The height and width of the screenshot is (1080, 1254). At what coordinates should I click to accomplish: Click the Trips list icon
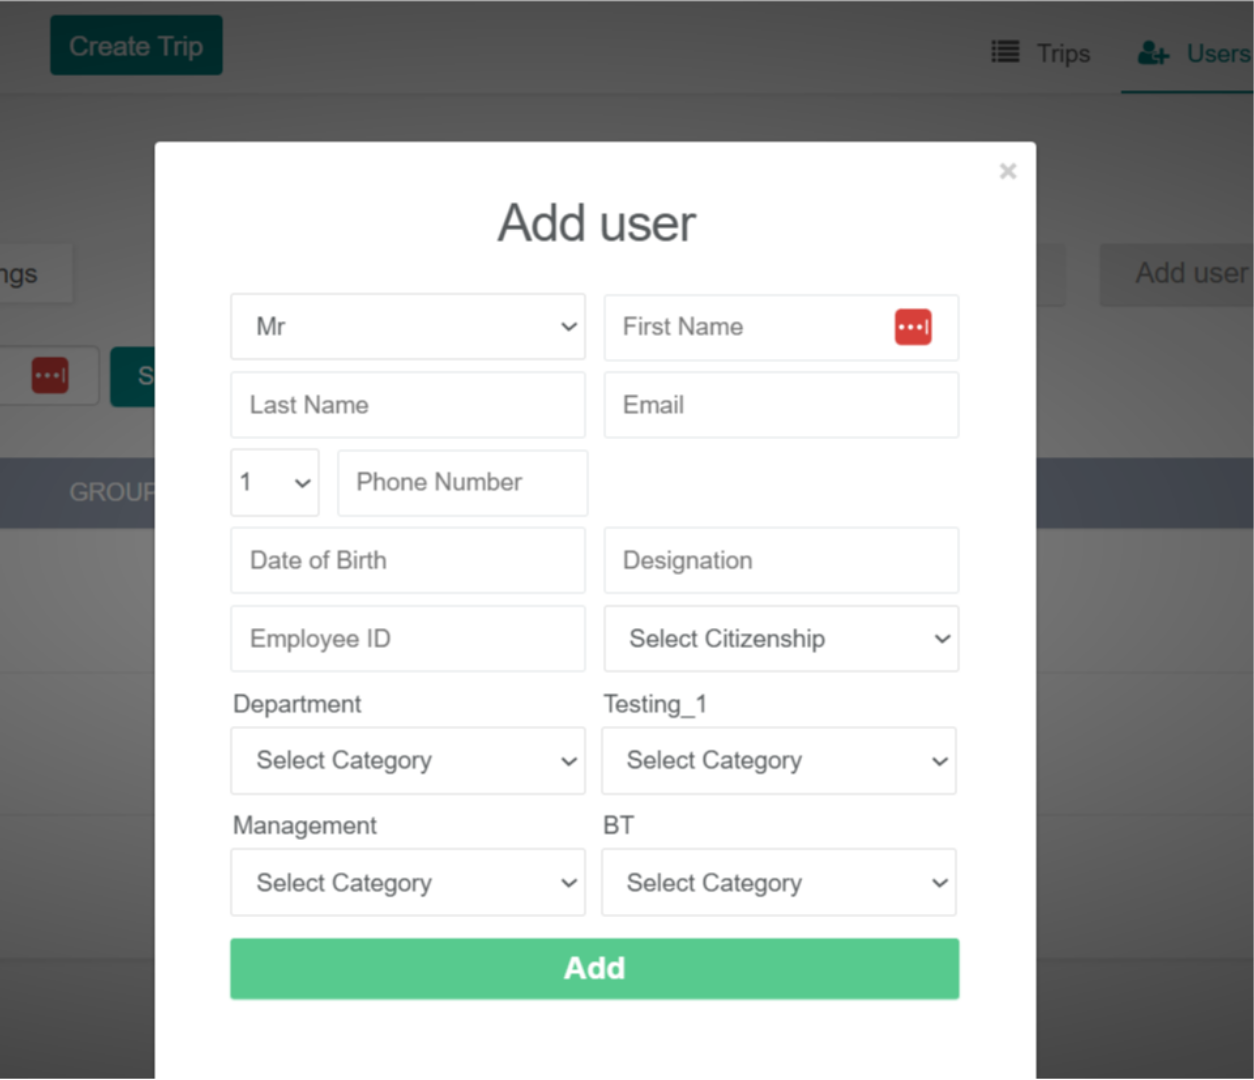click(1005, 52)
